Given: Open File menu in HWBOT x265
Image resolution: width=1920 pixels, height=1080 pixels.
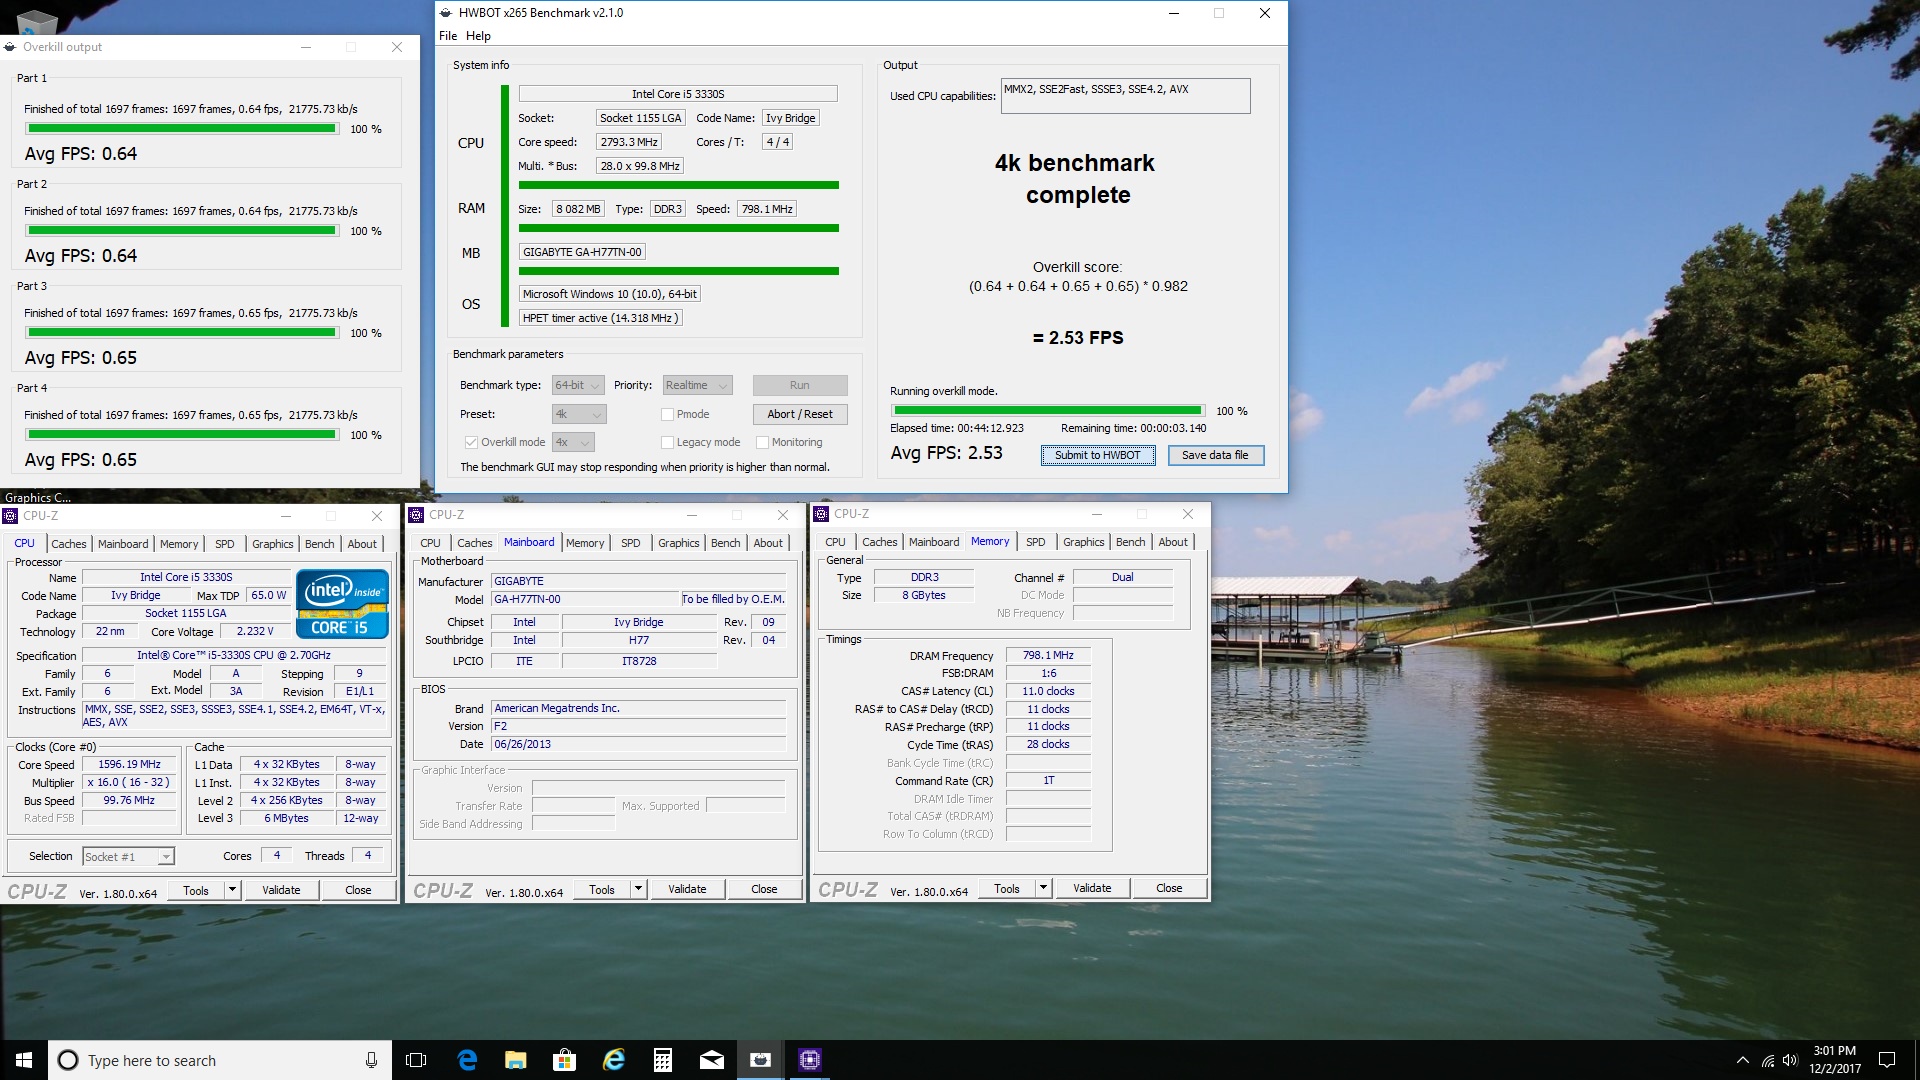Looking at the screenshot, I should (448, 36).
